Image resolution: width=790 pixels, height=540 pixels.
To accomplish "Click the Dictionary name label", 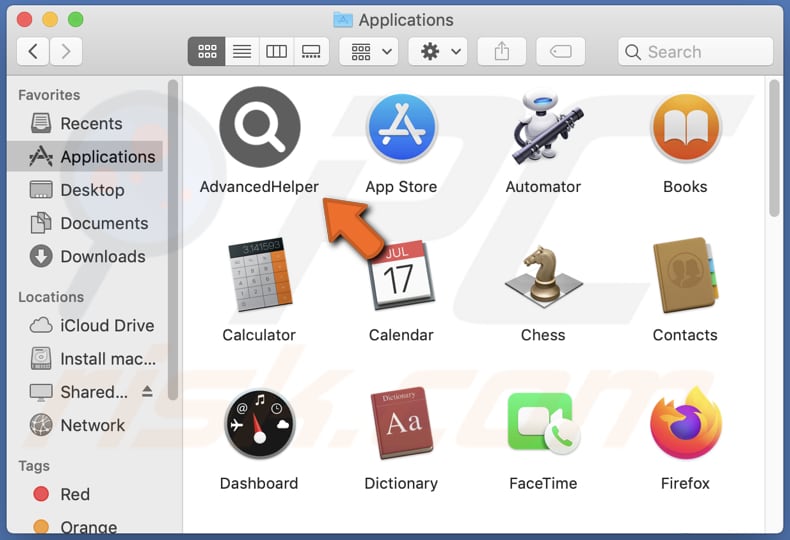I will [x=402, y=484].
